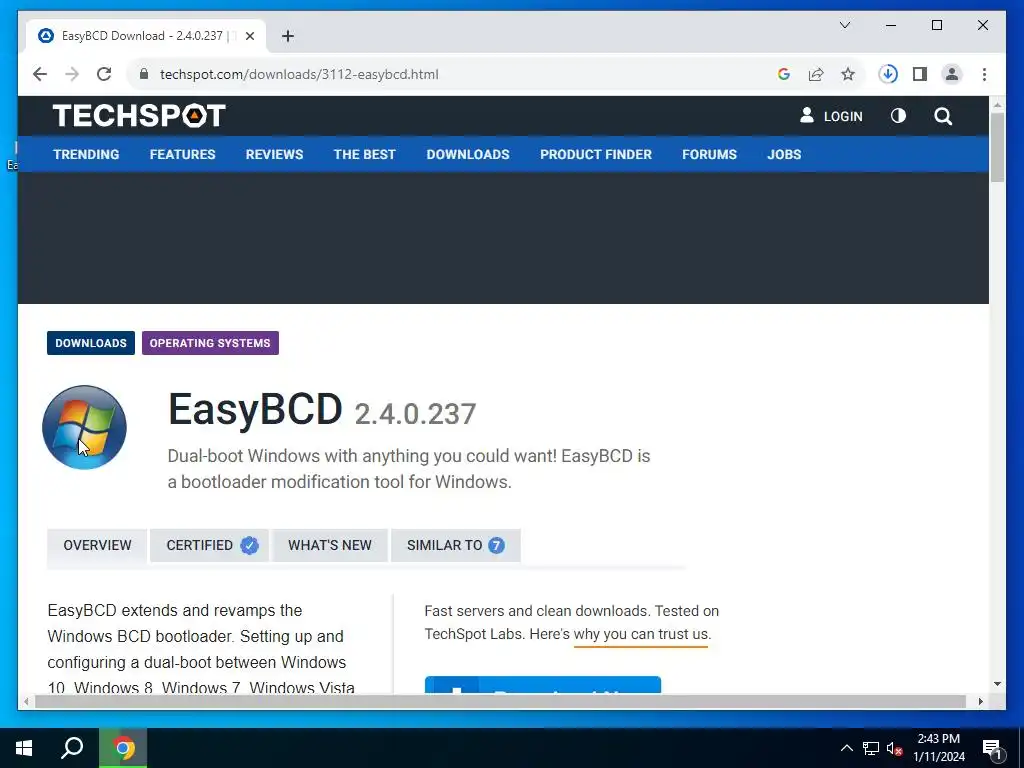This screenshot has width=1024, height=768.
Task: Open the taskbar clock and date
Action: point(938,748)
